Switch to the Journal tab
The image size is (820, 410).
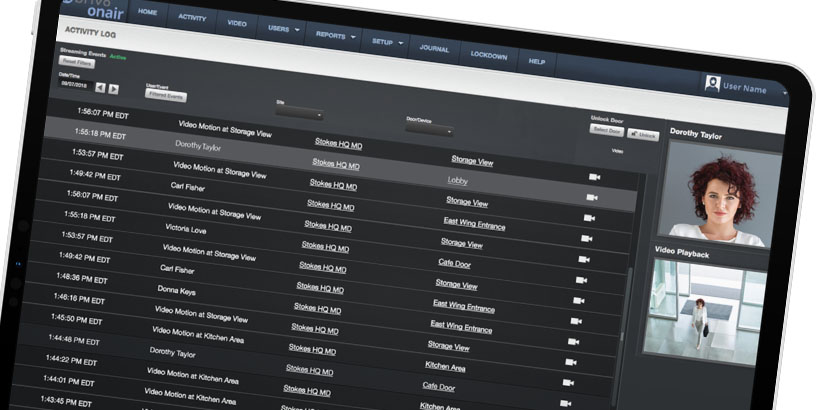tap(434, 48)
